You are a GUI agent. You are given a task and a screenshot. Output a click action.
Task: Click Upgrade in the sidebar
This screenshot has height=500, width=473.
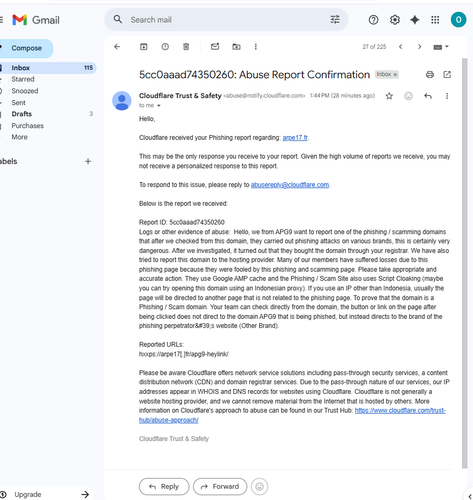(x=28, y=494)
